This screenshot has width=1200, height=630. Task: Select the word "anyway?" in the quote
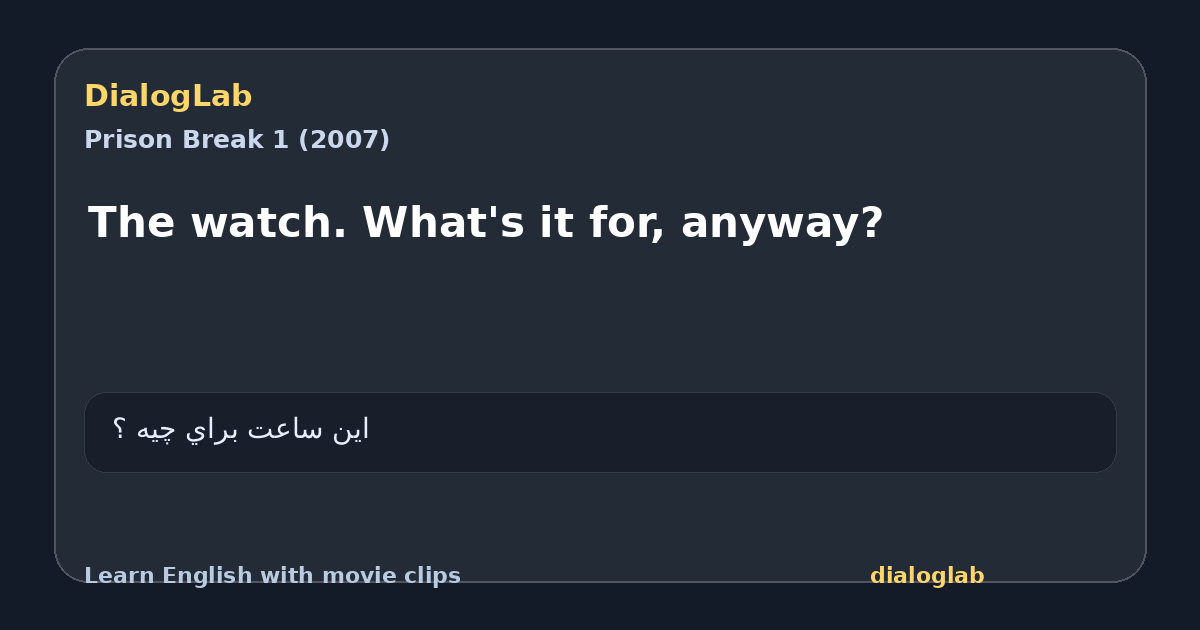coord(782,222)
